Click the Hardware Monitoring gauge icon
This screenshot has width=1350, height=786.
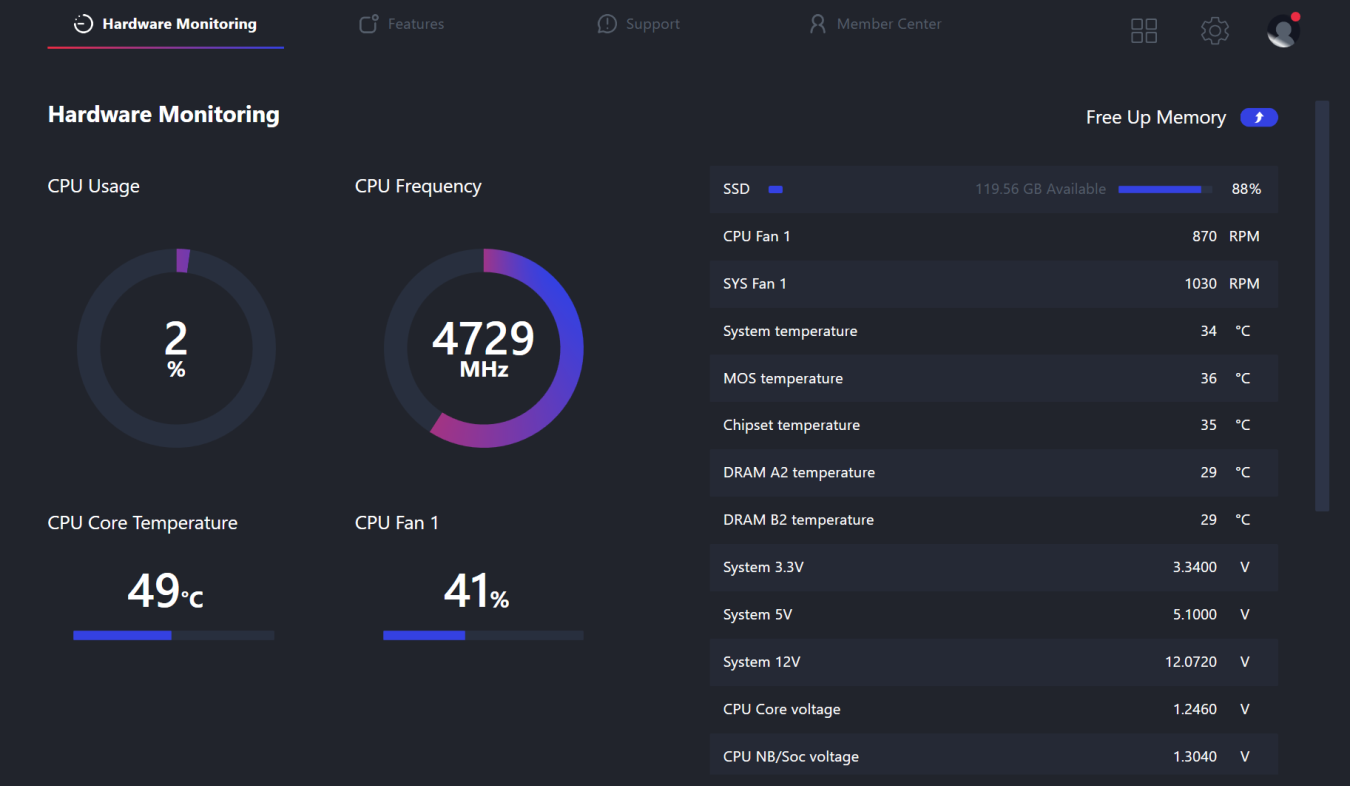84,24
